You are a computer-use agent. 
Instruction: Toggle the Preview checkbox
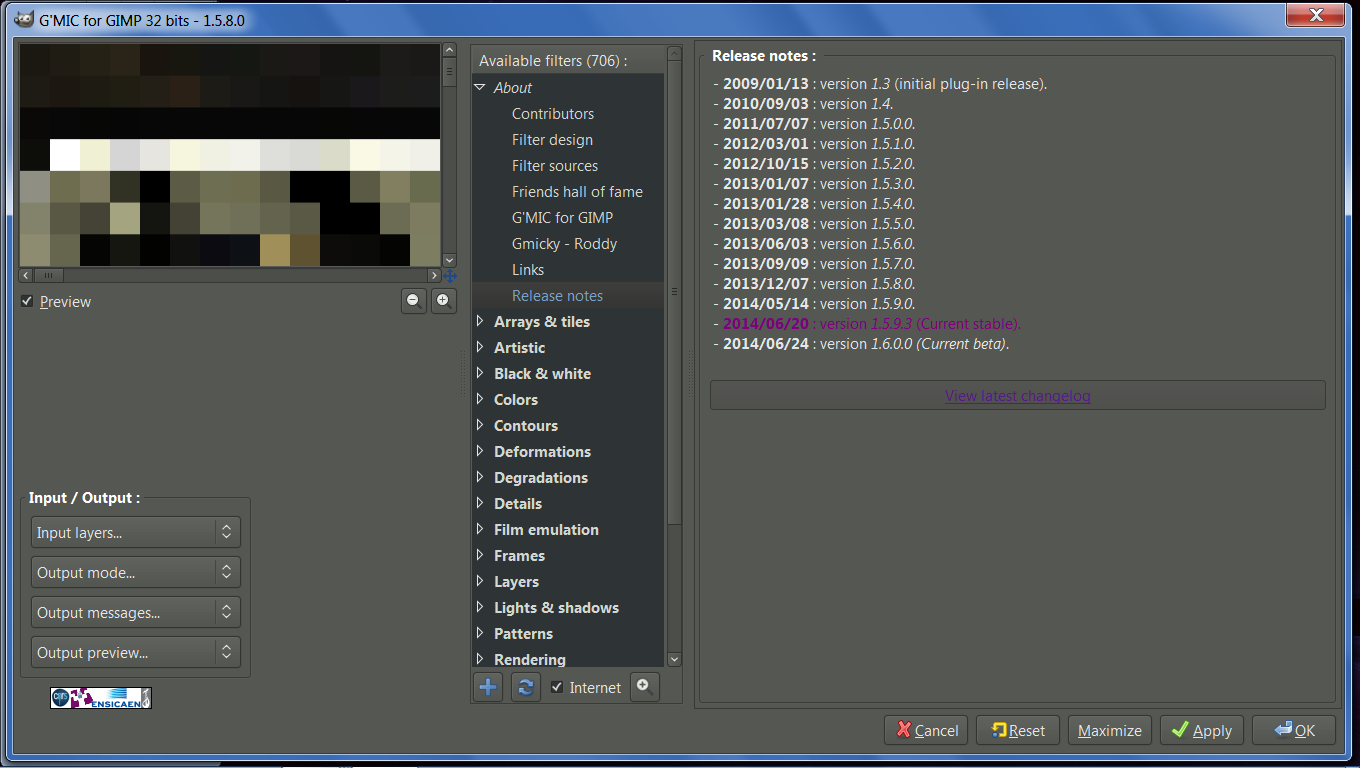[27, 302]
